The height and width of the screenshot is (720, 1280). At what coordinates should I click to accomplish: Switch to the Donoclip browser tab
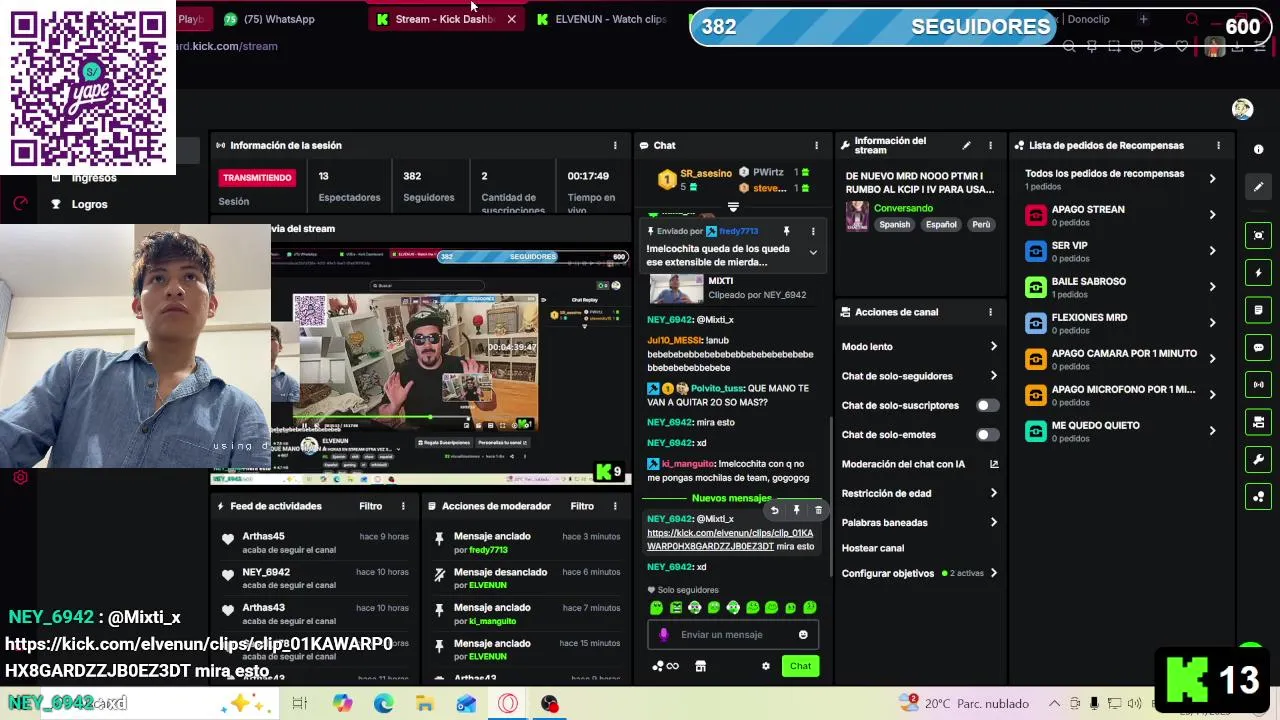pos(1088,19)
